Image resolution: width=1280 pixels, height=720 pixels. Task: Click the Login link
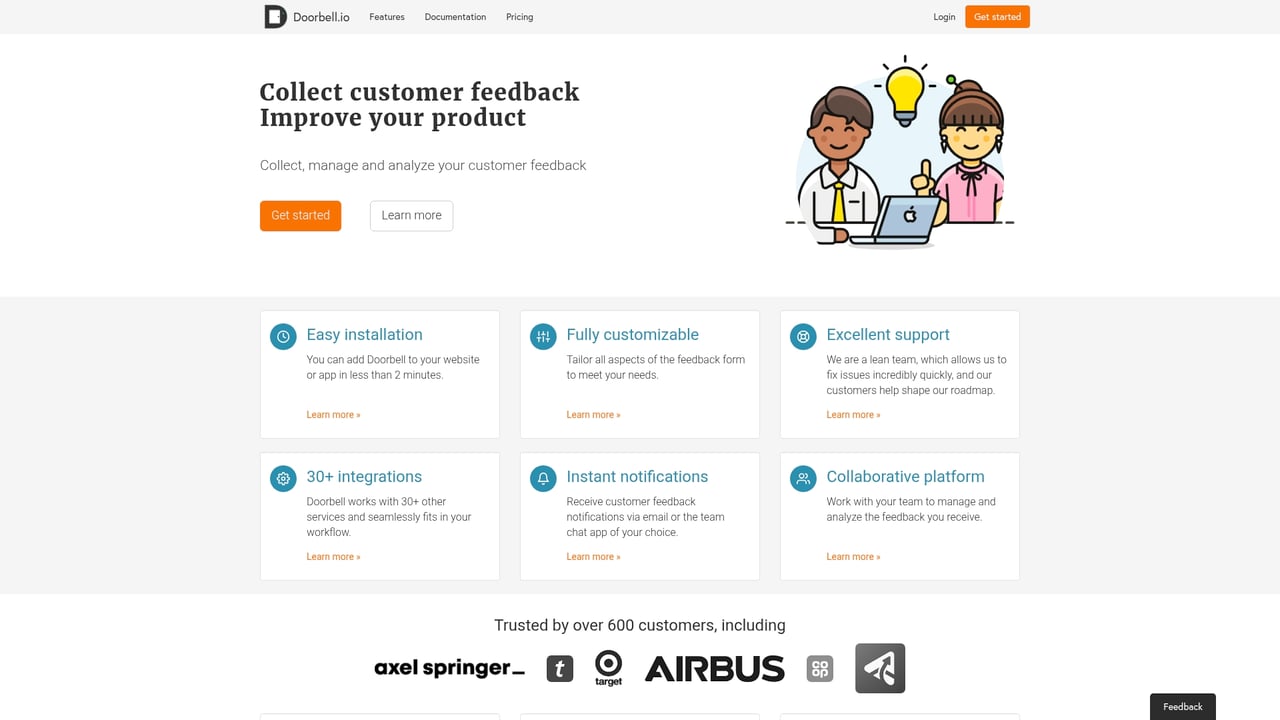tap(944, 17)
